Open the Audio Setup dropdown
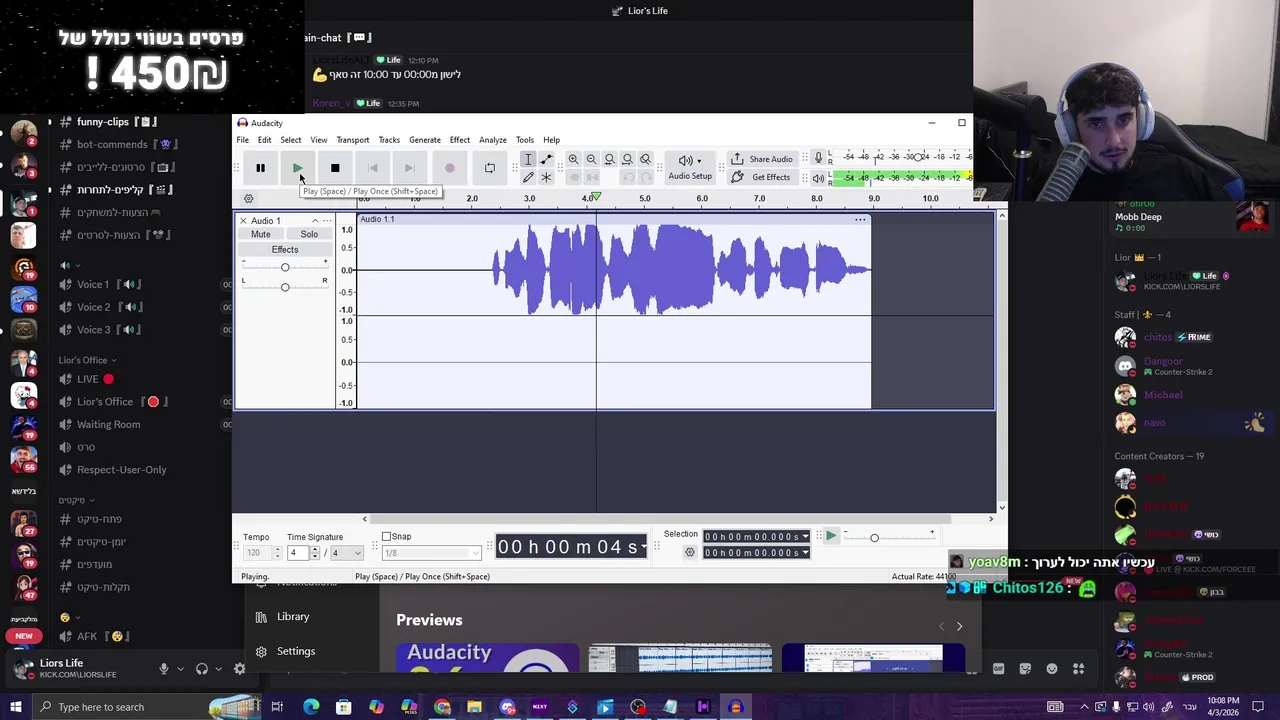 (690, 167)
